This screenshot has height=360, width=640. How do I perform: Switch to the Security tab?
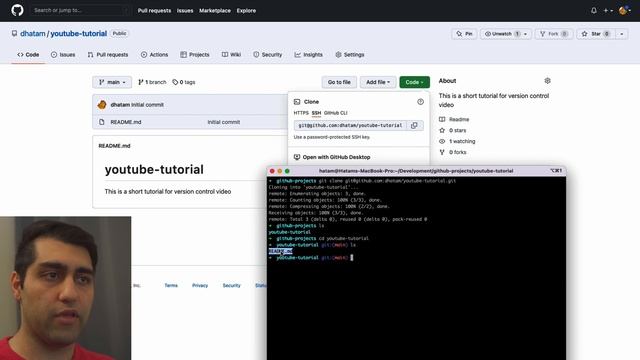(267, 55)
